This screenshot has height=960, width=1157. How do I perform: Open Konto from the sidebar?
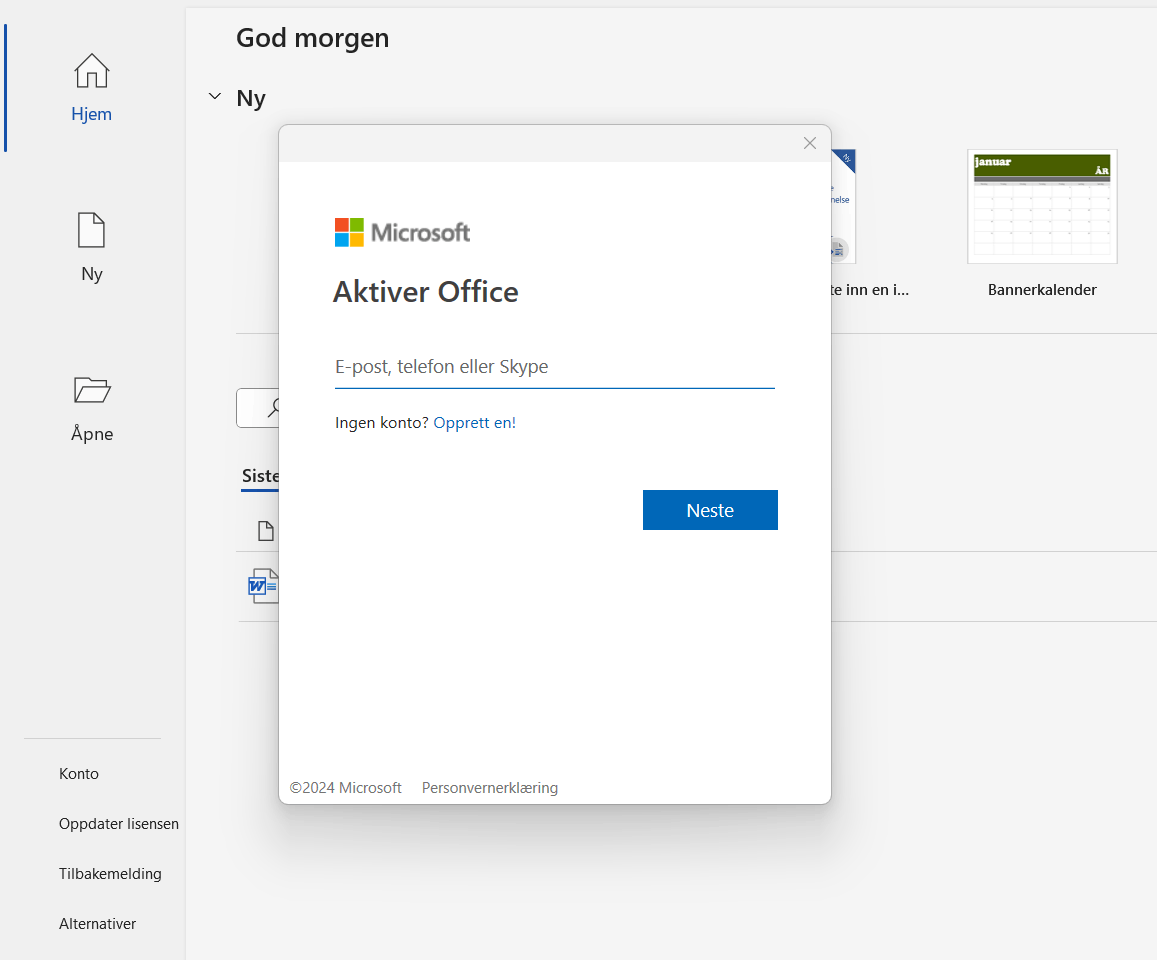78,773
